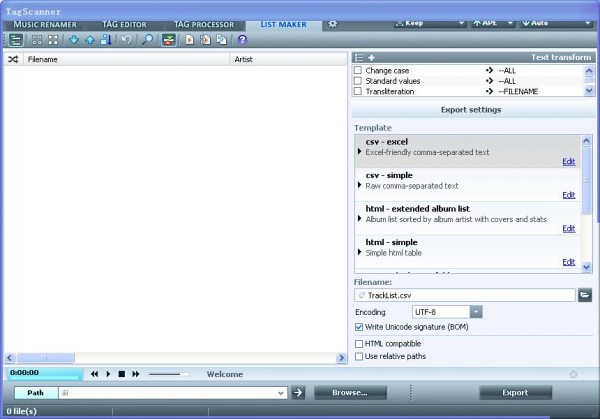The width and height of the screenshot is (600, 419).
Task: Click the shuffle icon in the list header
Action: click(x=13, y=60)
